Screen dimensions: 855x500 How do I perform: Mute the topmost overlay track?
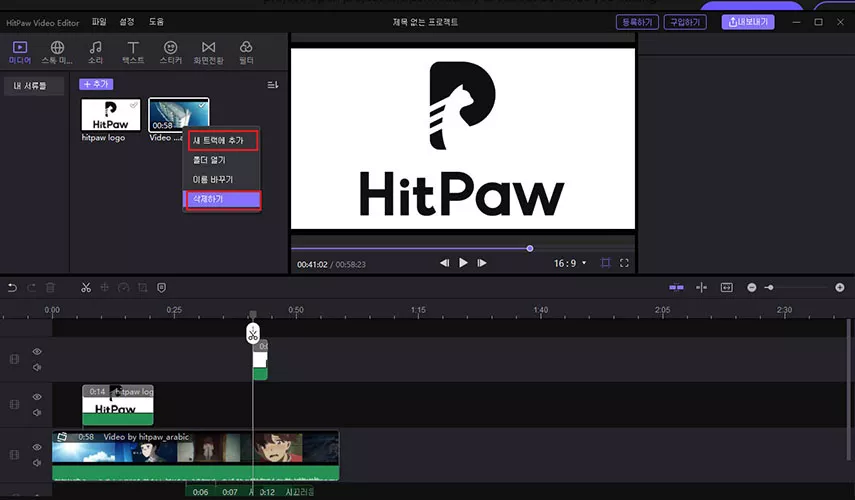click(37, 368)
